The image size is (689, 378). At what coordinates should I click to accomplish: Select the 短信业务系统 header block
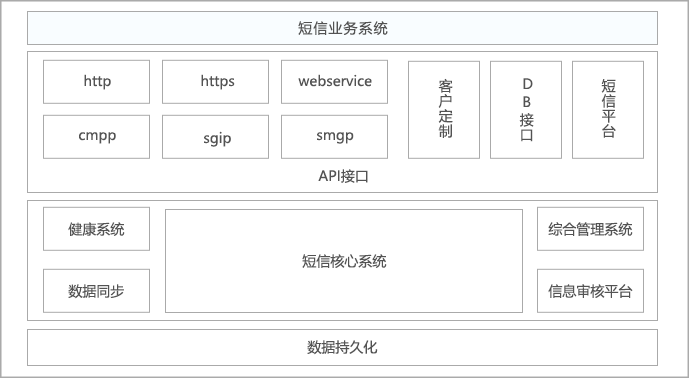342,28
